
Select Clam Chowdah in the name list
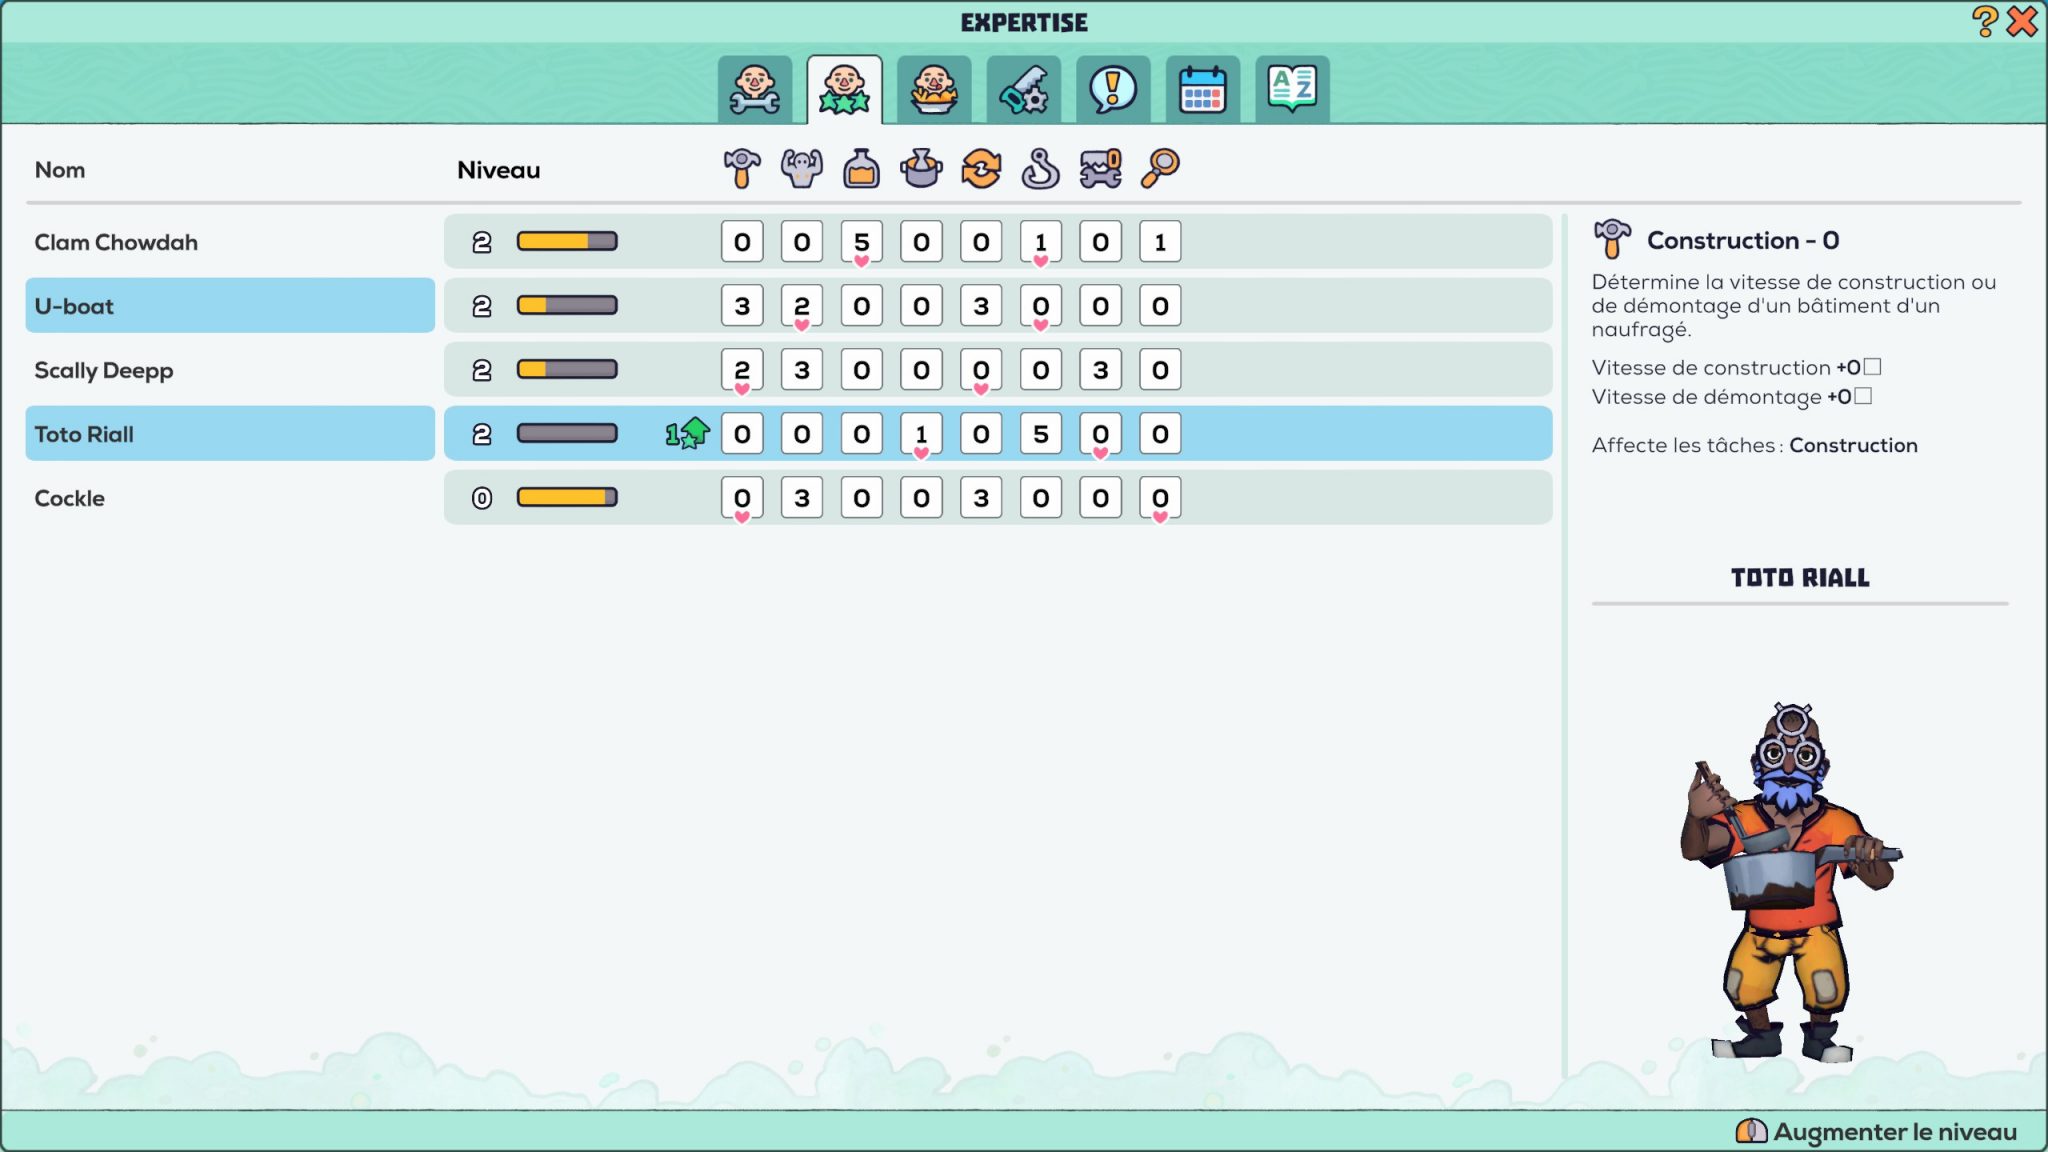(x=116, y=242)
